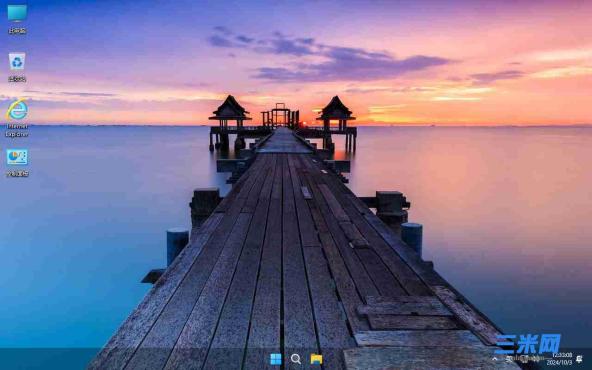592x370 pixels.
Task: Expand the hidden tray icons chevron
Action: (495, 359)
